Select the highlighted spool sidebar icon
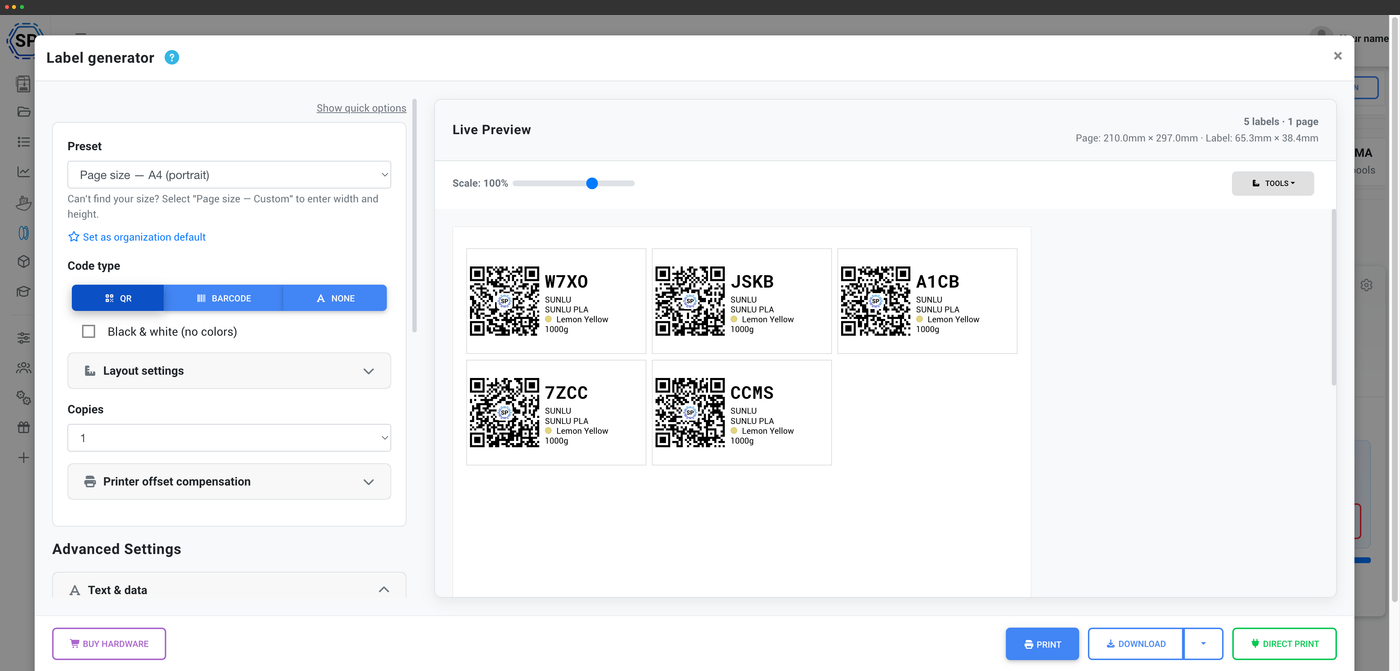1400x671 pixels. pyautogui.click(x=24, y=233)
